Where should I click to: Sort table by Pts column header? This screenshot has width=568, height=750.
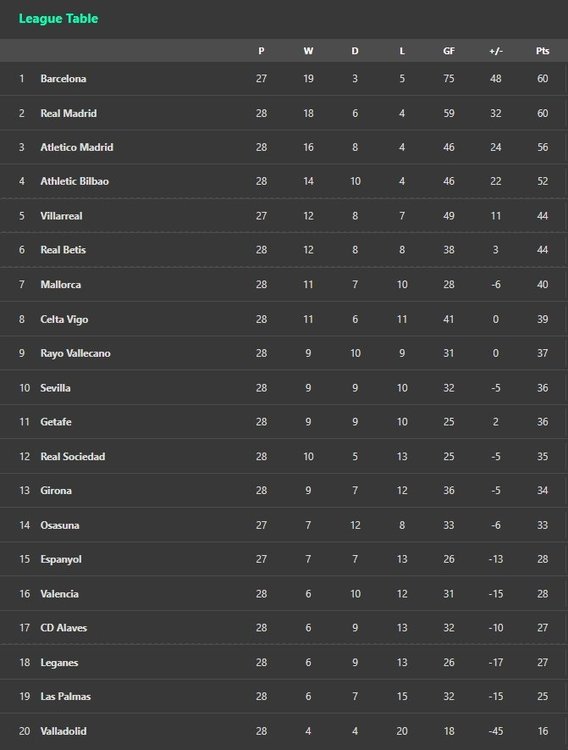point(542,51)
